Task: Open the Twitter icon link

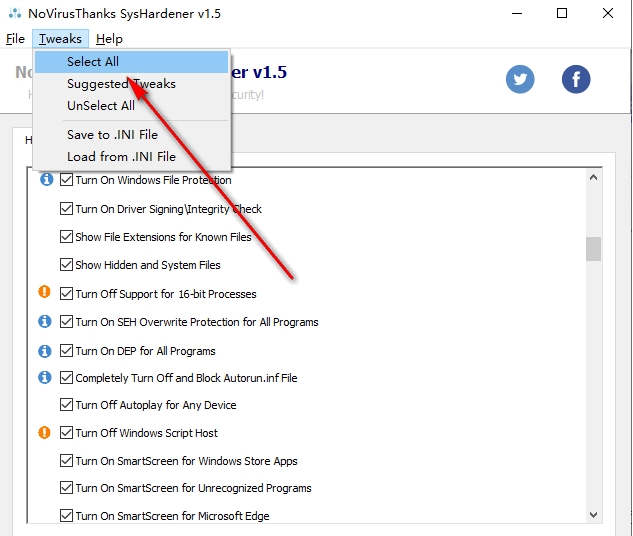Action: pyautogui.click(x=520, y=79)
